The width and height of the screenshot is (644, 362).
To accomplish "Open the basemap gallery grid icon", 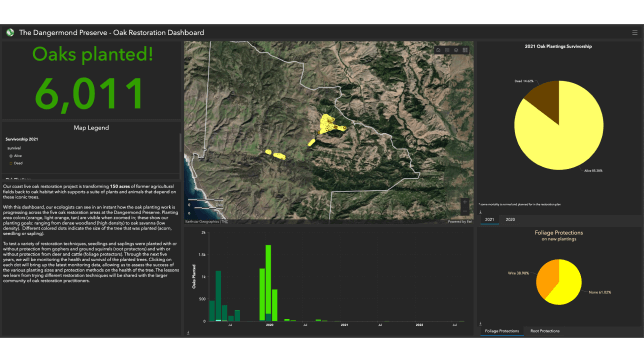I will (x=465, y=50).
